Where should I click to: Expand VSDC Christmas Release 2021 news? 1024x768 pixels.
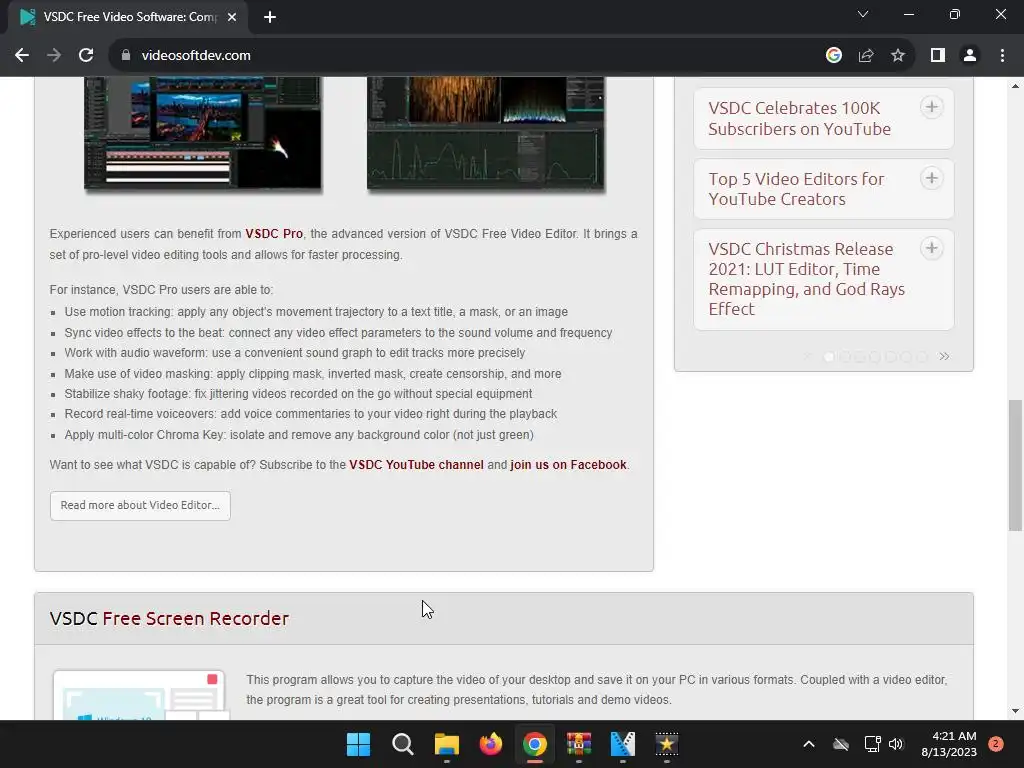point(932,248)
